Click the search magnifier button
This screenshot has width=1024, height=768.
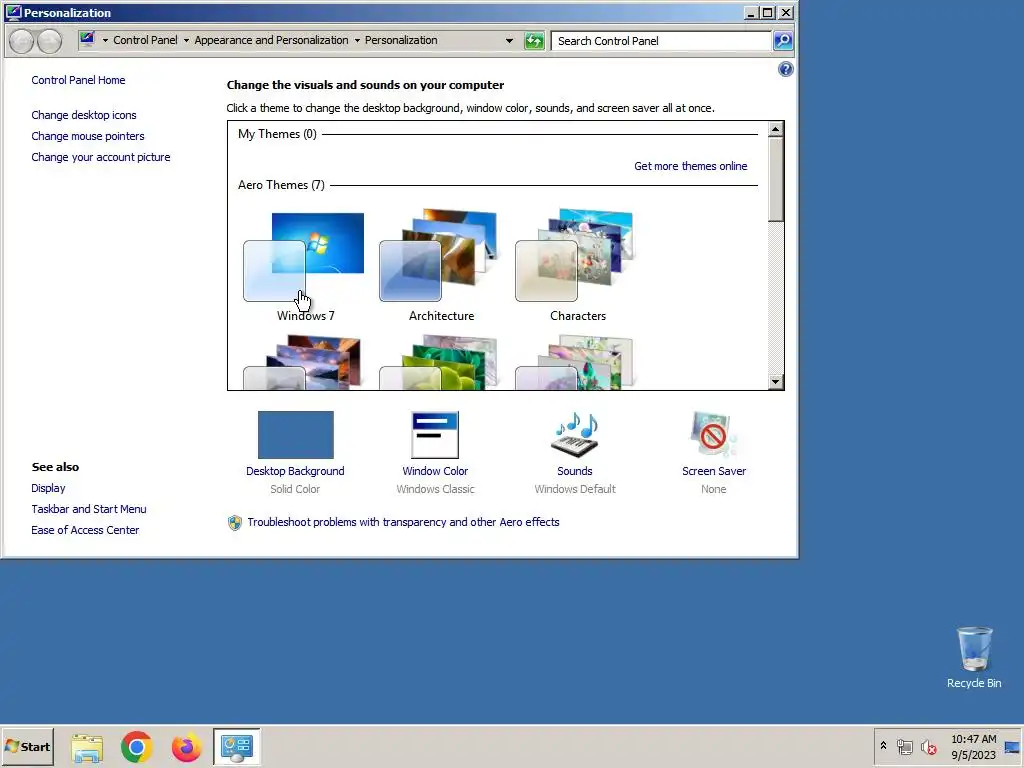pyautogui.click(x=782, y=40)
